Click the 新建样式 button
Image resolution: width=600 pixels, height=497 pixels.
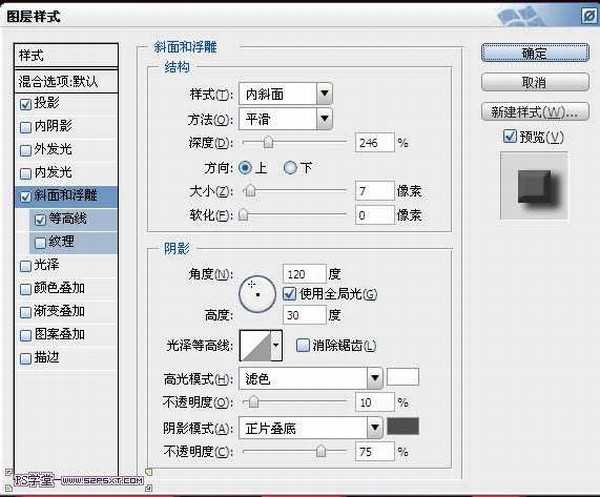point(533,111)
